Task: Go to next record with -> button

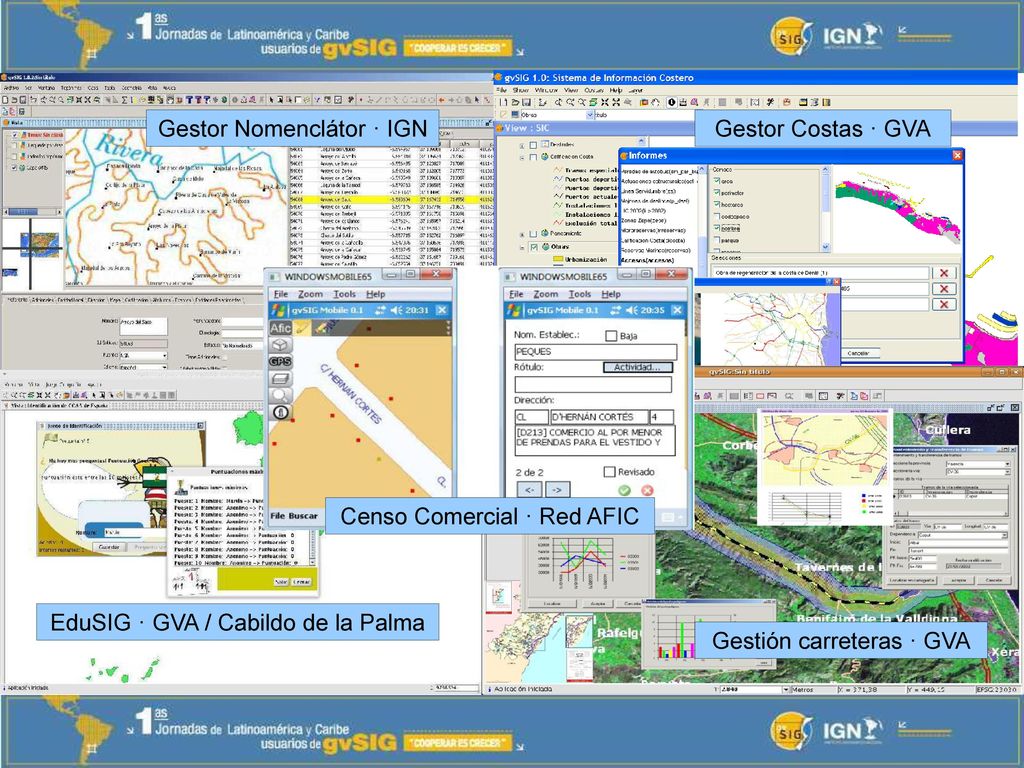Action: click(x=557, y=489)
